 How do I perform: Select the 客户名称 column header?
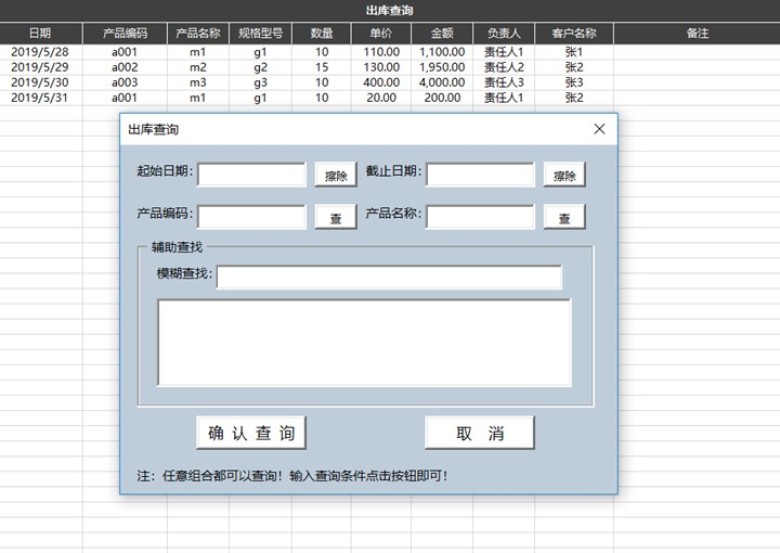coord(574,33)
